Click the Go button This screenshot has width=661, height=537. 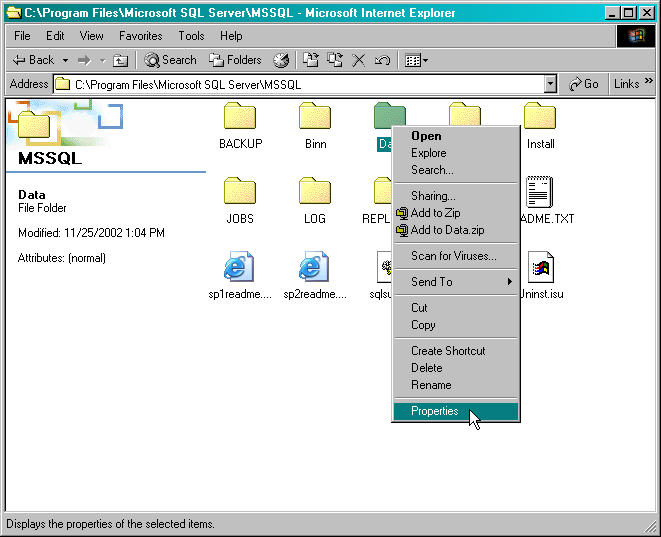pyautogui.click(x=584, y=84)
